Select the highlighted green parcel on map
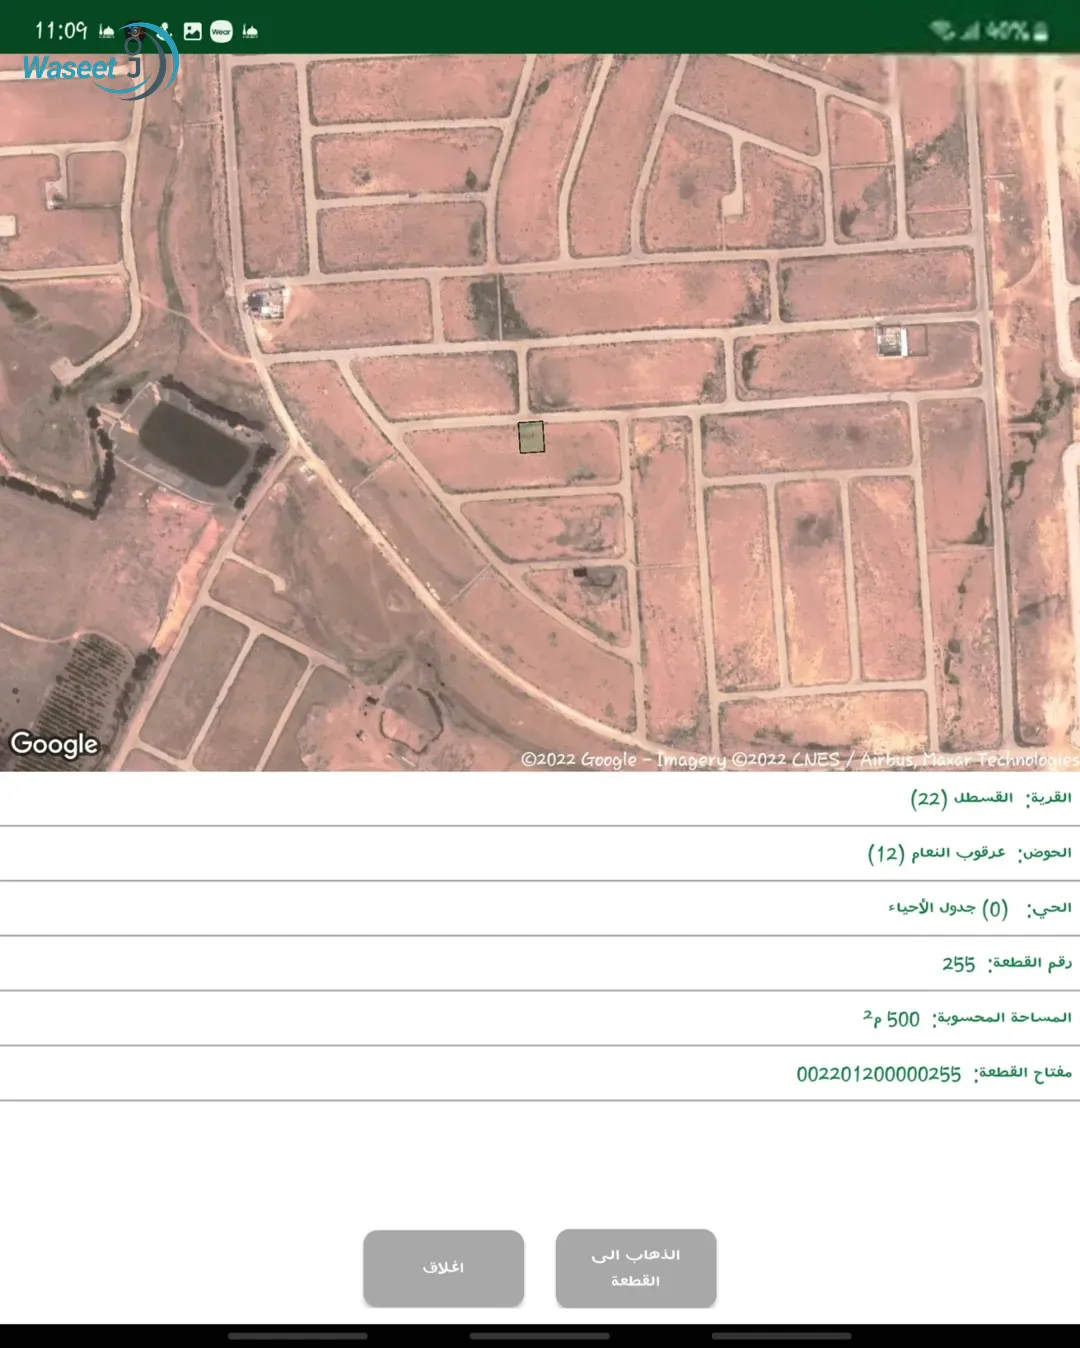Viewport: 1080px width, 1348px height. 531,437
